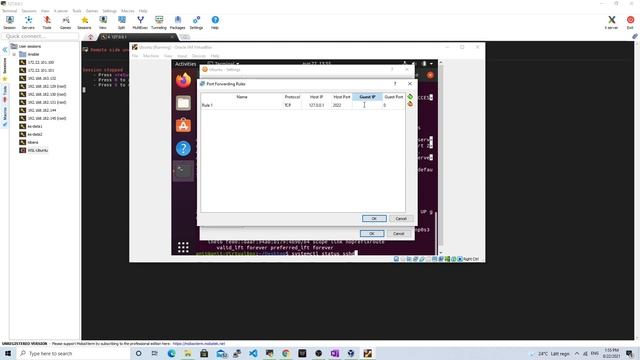Open Ubuntu Software in the dock

pyautogui.click(x=183, y=125)
